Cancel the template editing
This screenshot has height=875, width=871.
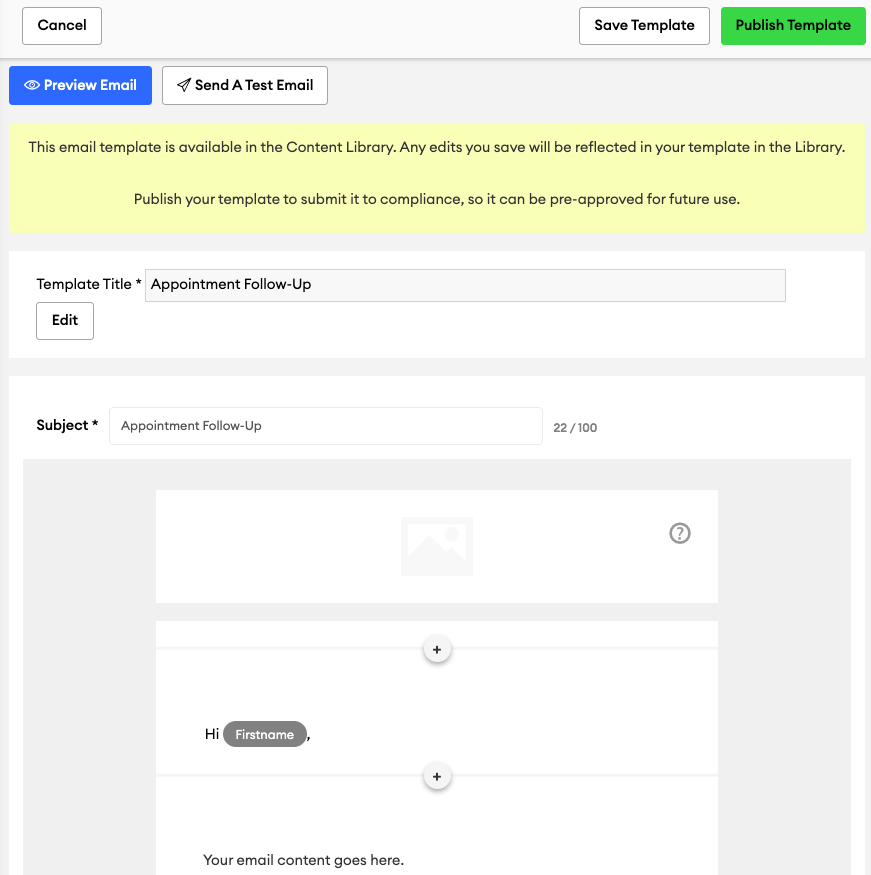[x=61, y=26]
